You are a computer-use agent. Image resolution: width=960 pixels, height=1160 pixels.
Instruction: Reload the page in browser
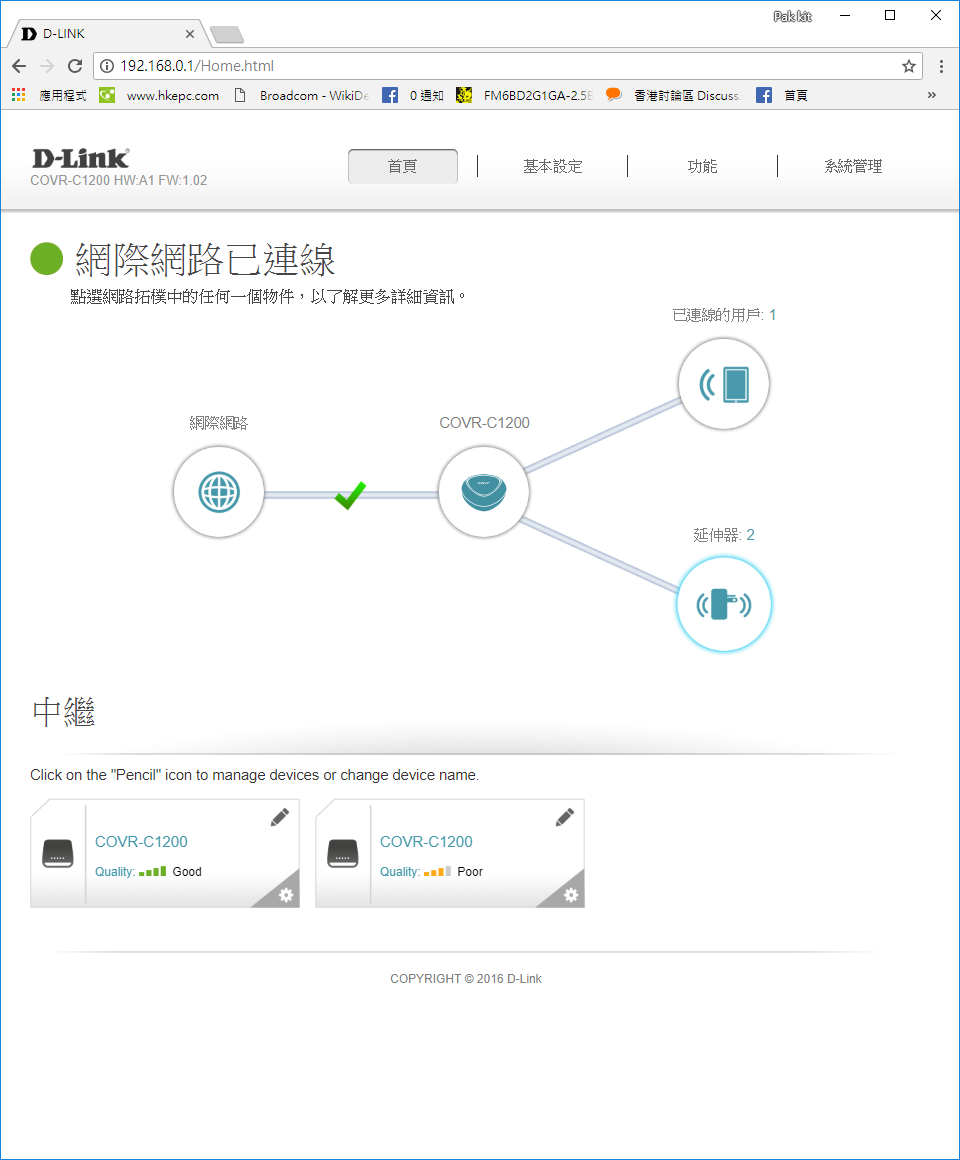tap(75, 66)
